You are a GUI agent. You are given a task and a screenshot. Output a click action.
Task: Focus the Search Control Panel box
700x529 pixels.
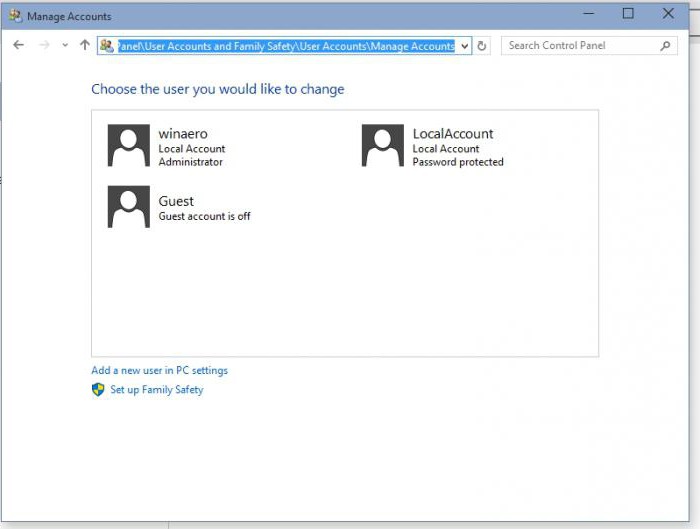pos(580,45)
